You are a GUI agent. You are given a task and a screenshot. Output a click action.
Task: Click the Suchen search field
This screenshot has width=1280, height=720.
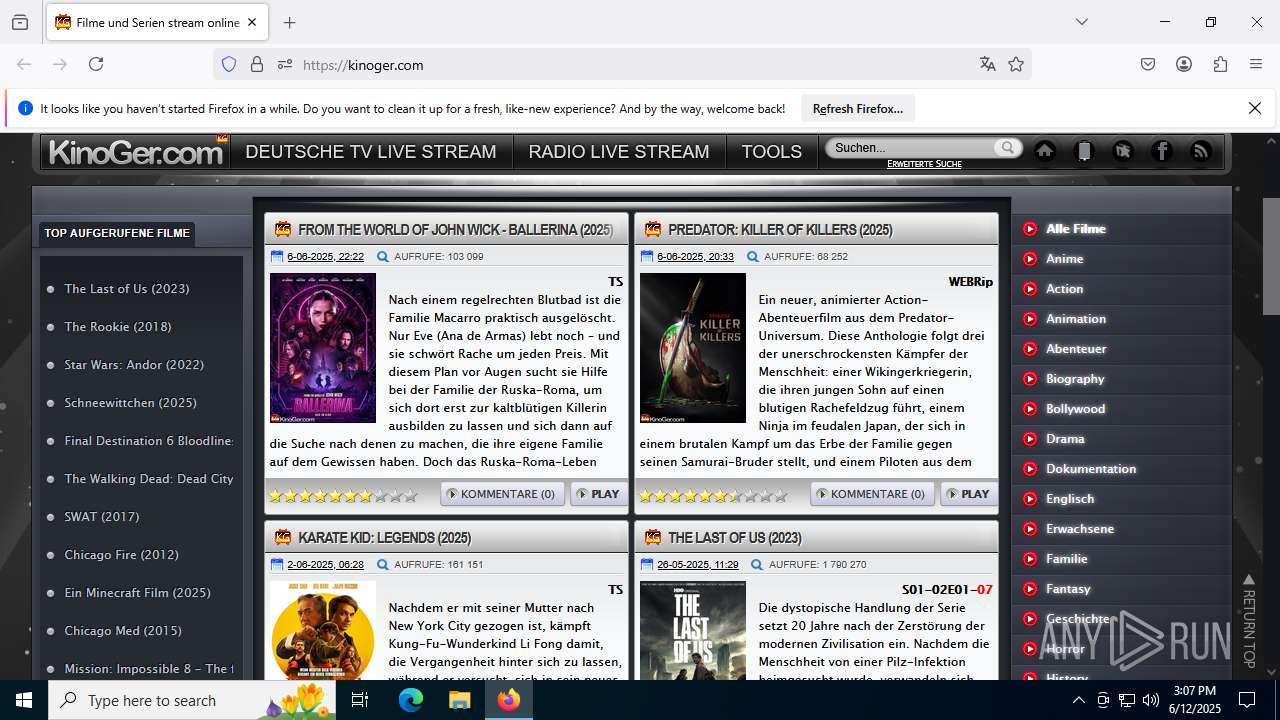(912, 148)
